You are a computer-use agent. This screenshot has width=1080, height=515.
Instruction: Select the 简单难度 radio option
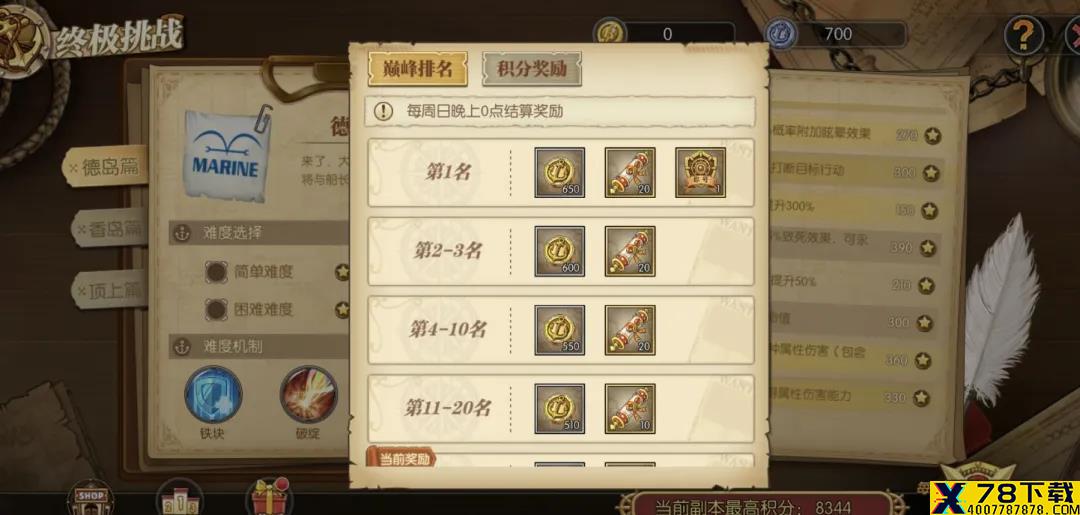click(216, 272)
